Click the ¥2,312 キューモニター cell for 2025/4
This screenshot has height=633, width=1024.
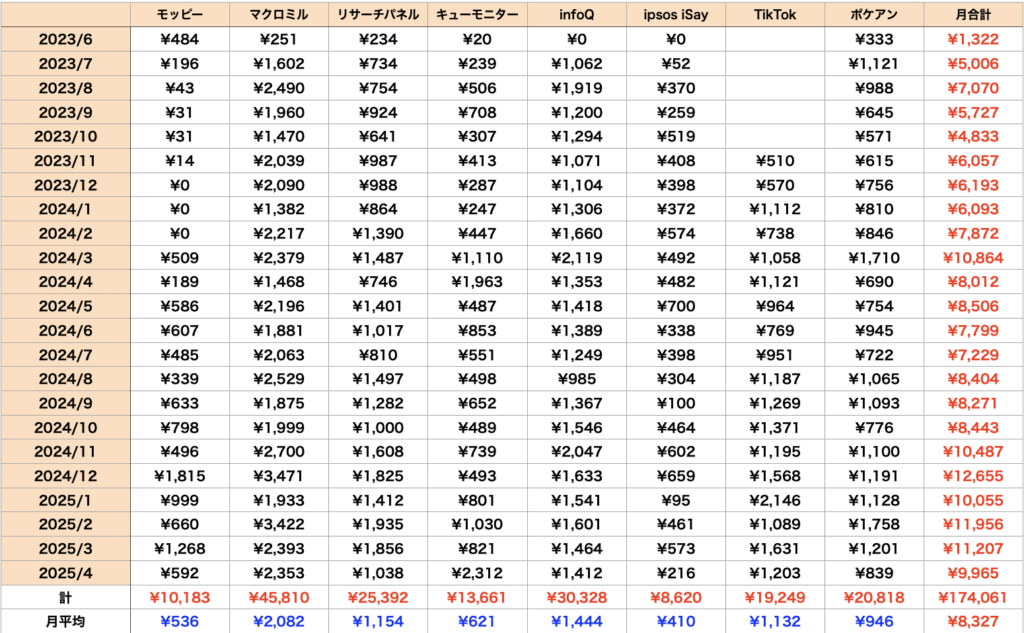point(477,574)
